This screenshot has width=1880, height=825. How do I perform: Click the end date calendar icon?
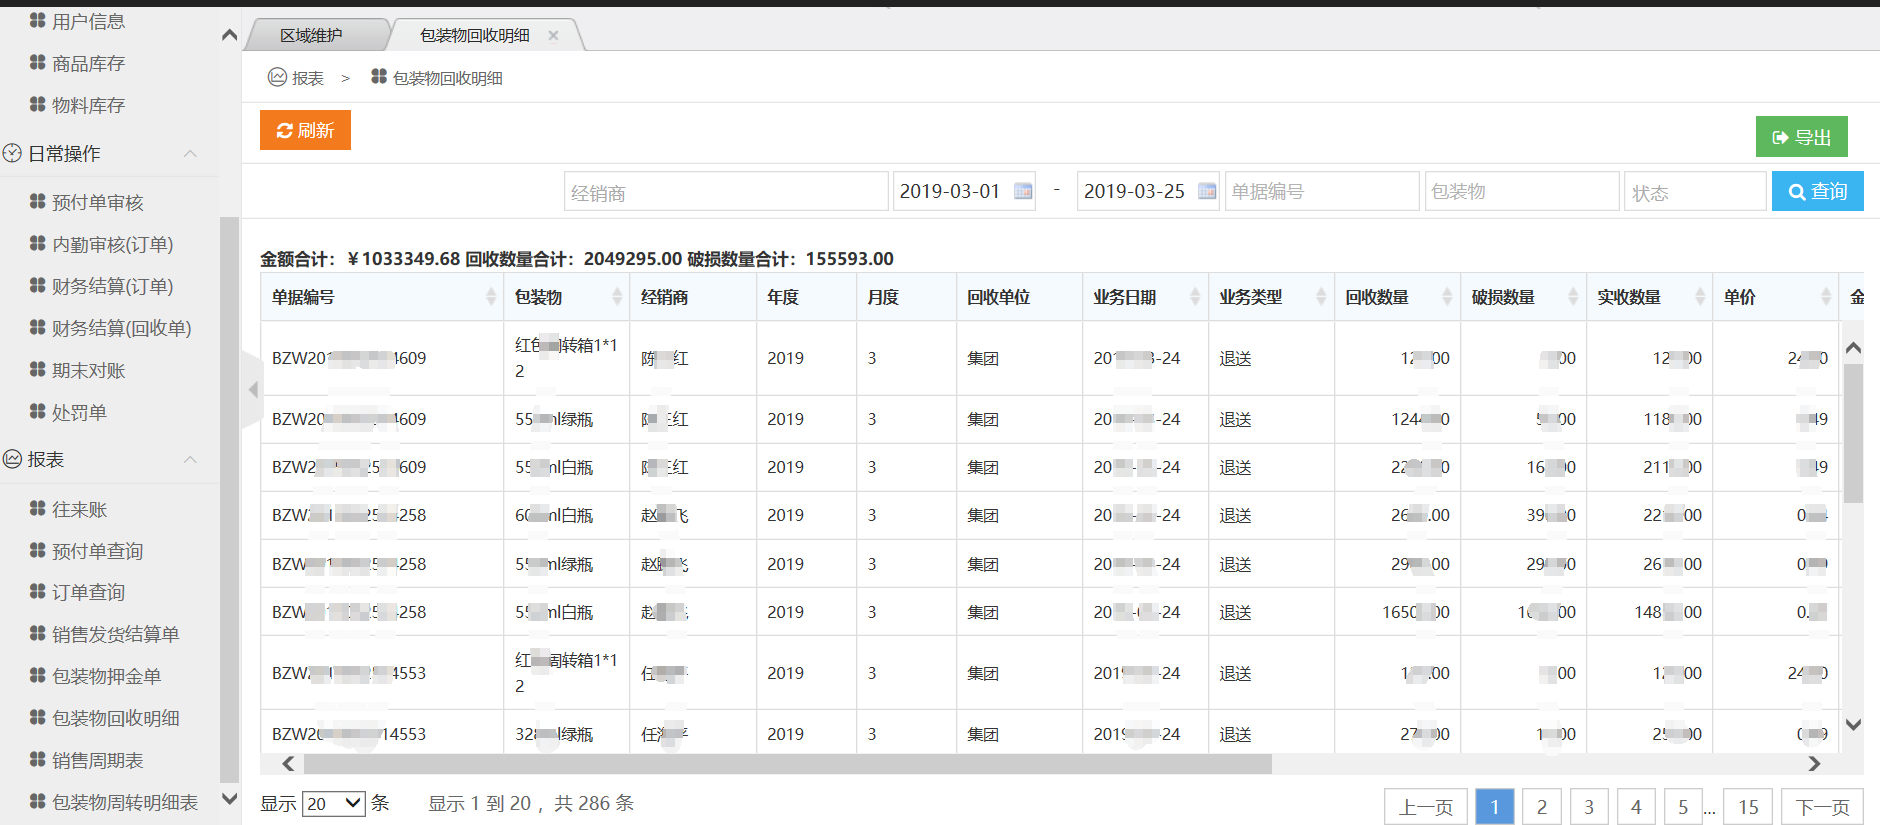coord(1206,191)
